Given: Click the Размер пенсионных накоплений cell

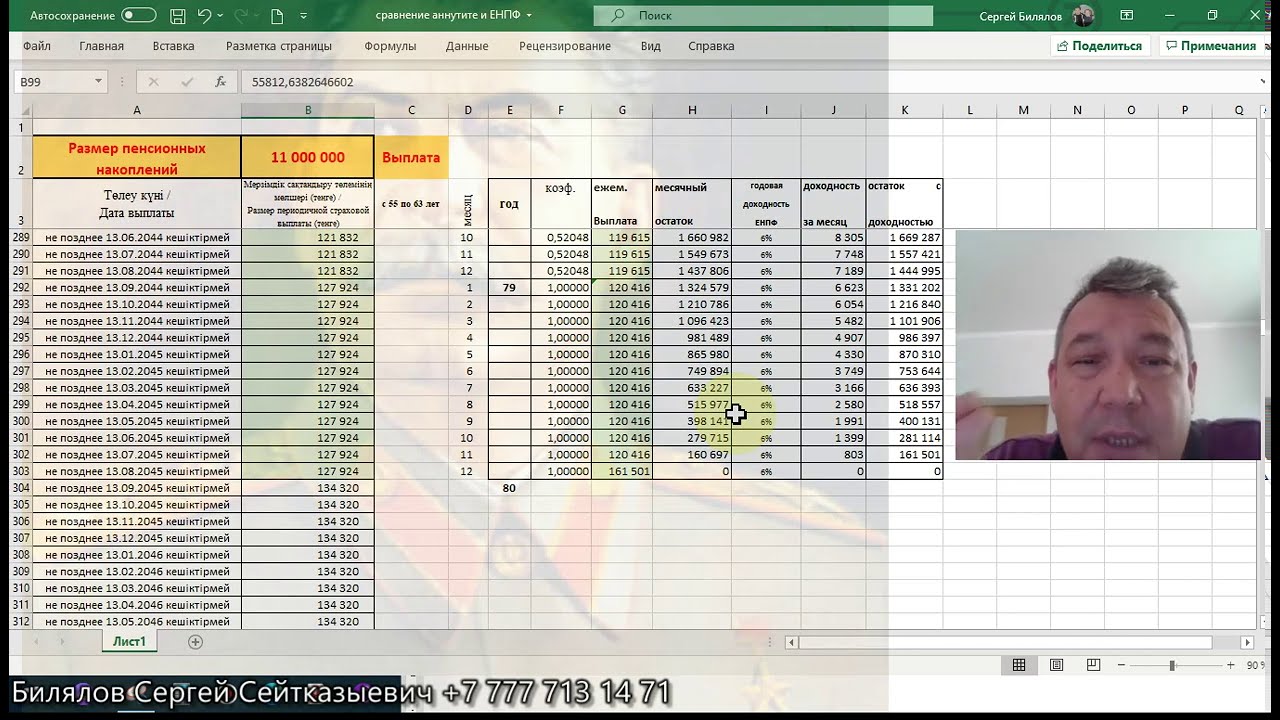Looking at the screenshot, I should pos(137,157).
